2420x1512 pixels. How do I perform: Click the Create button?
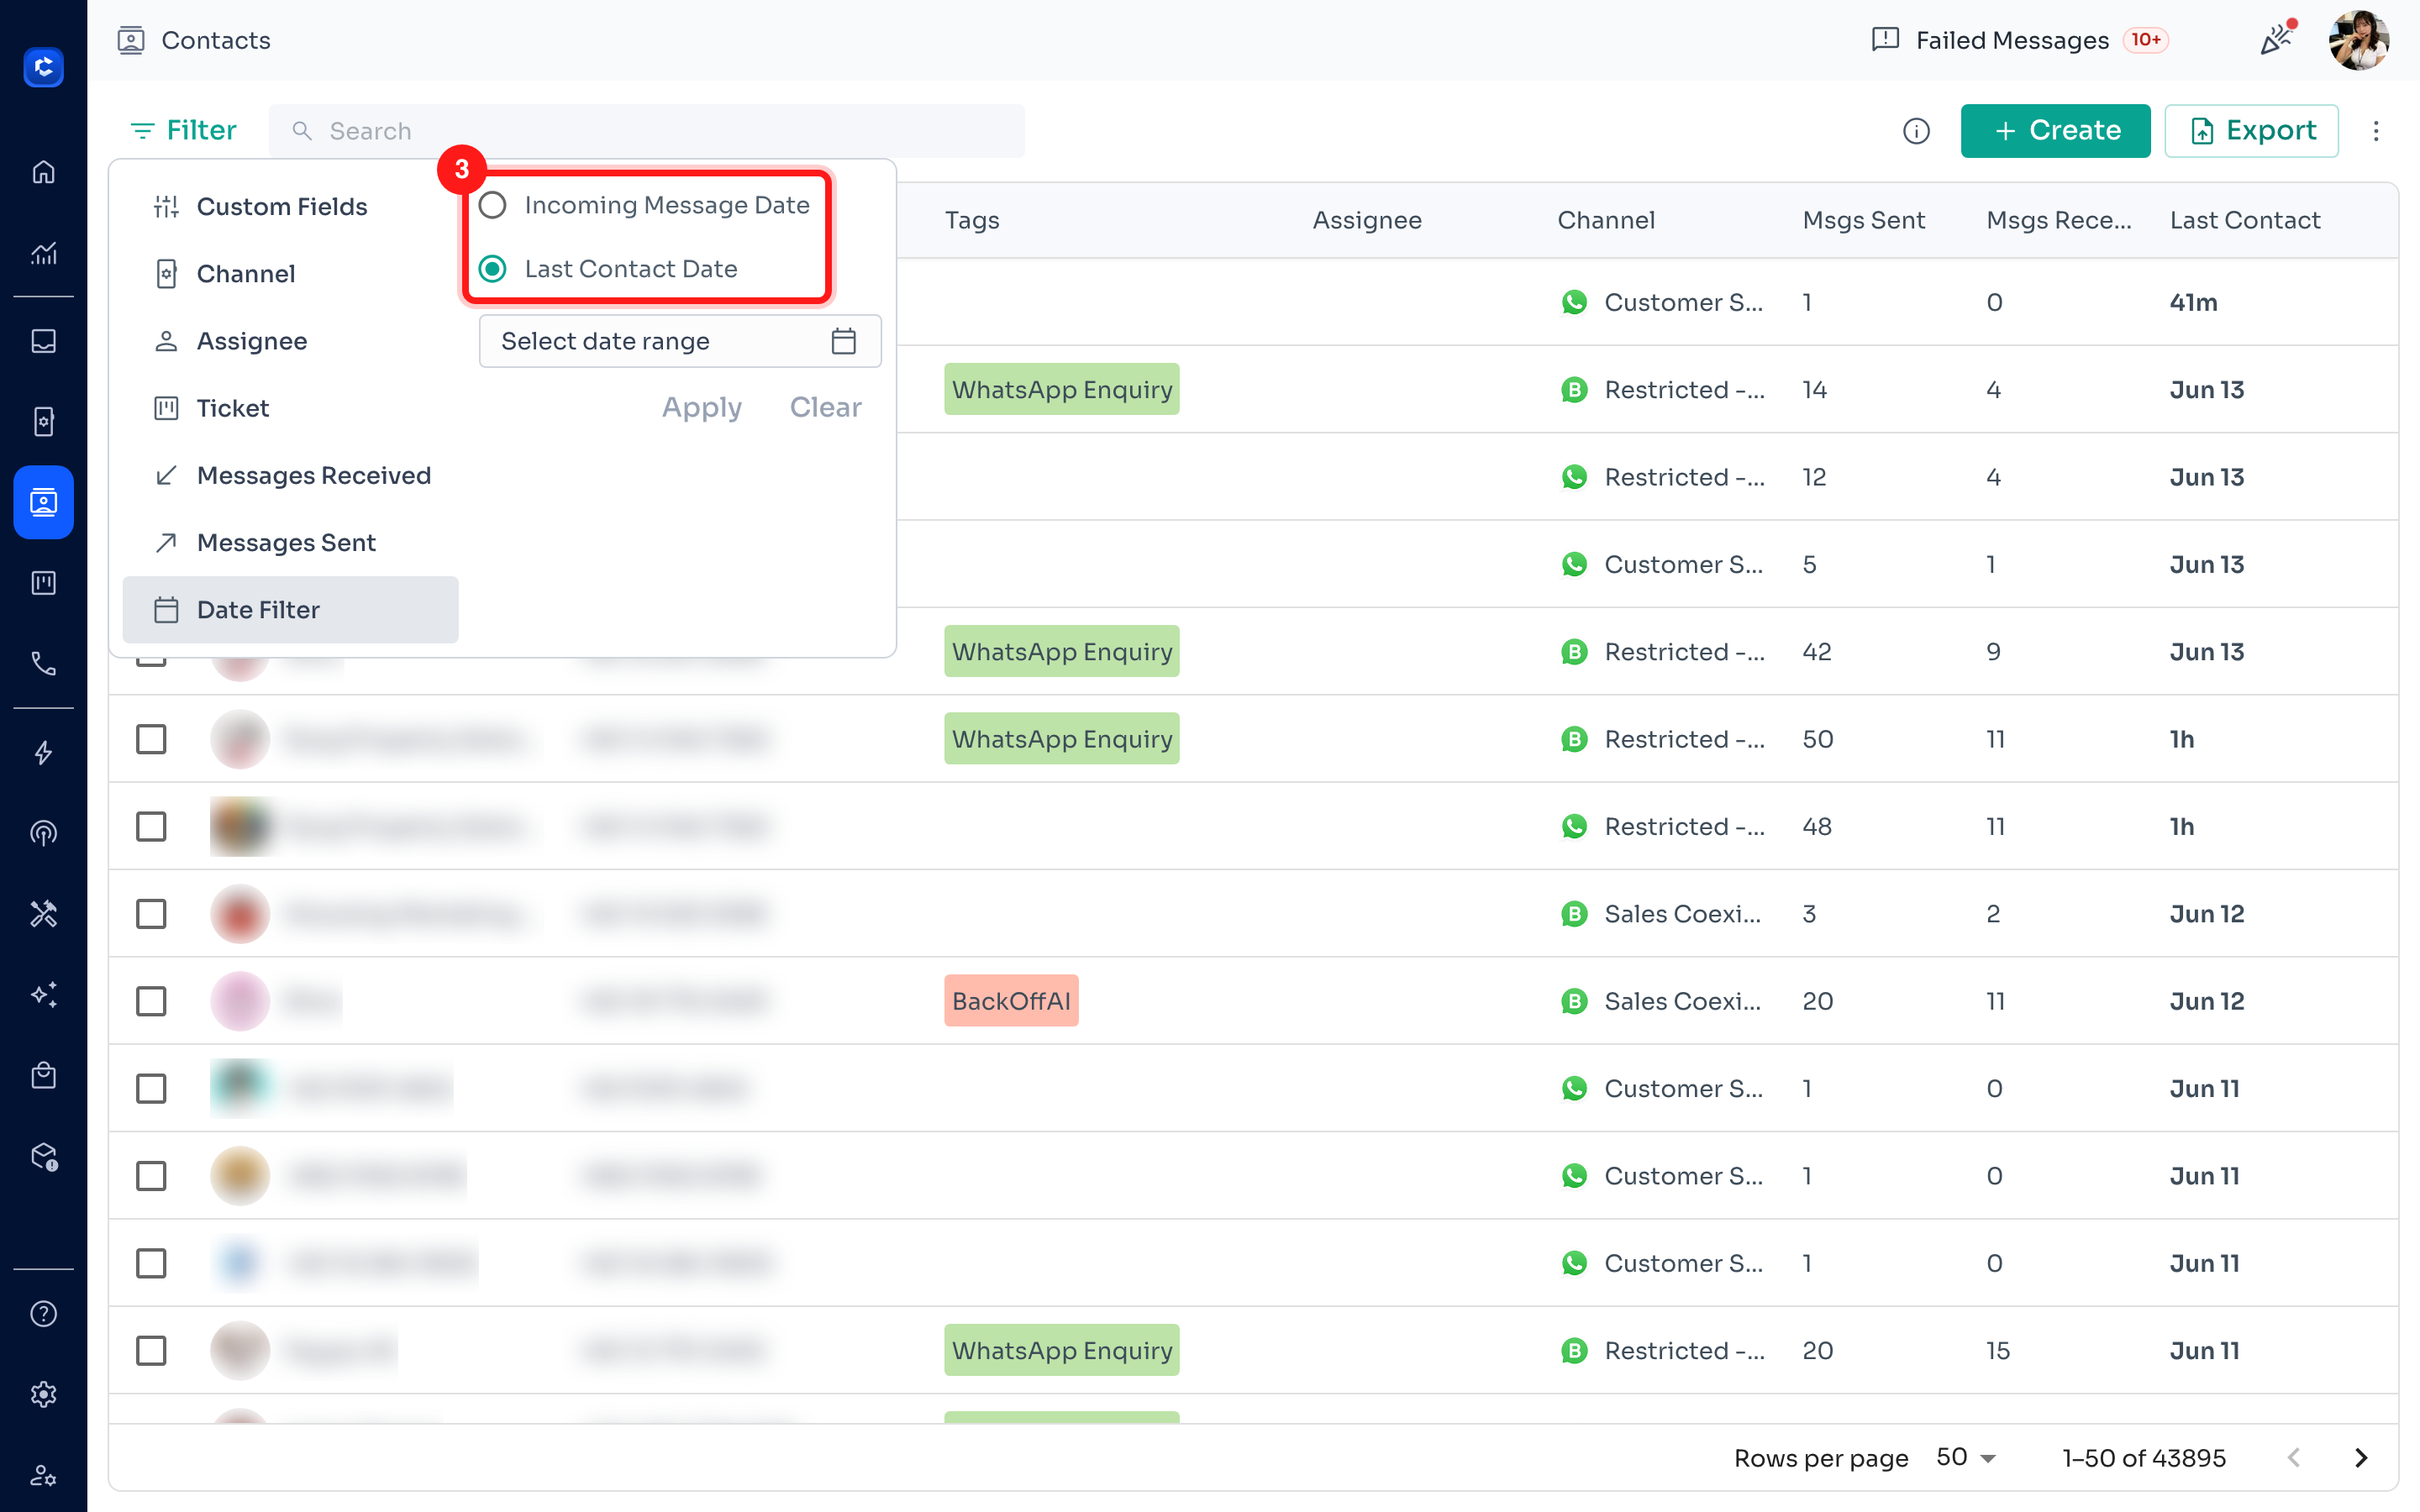click(x=2055, y=131)
